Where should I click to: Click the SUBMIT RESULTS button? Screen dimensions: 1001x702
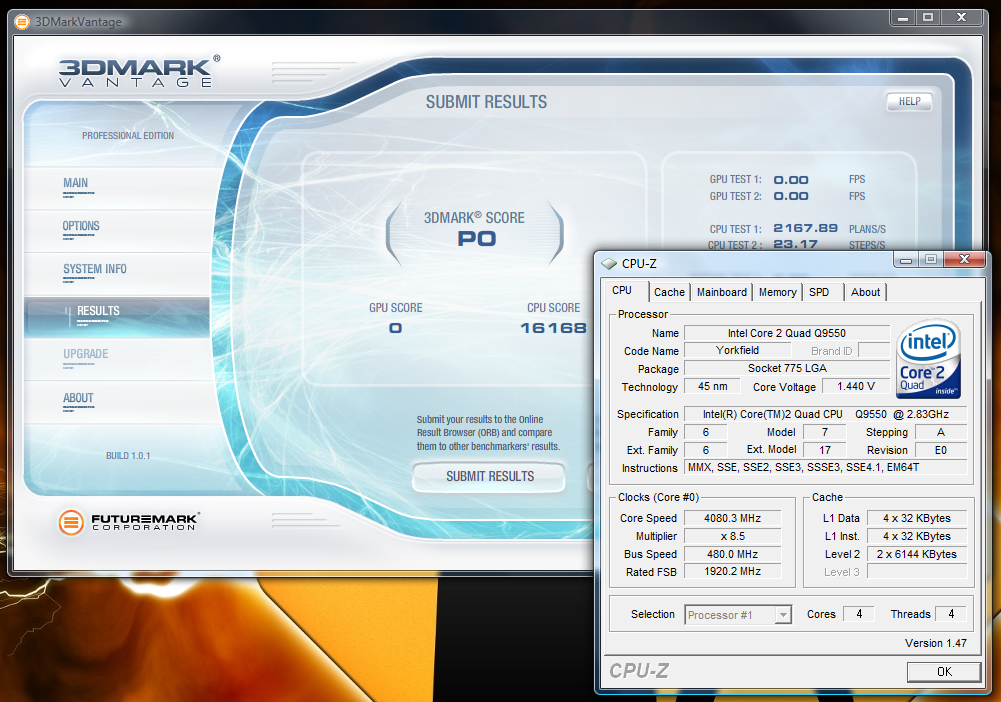(489, 477)
